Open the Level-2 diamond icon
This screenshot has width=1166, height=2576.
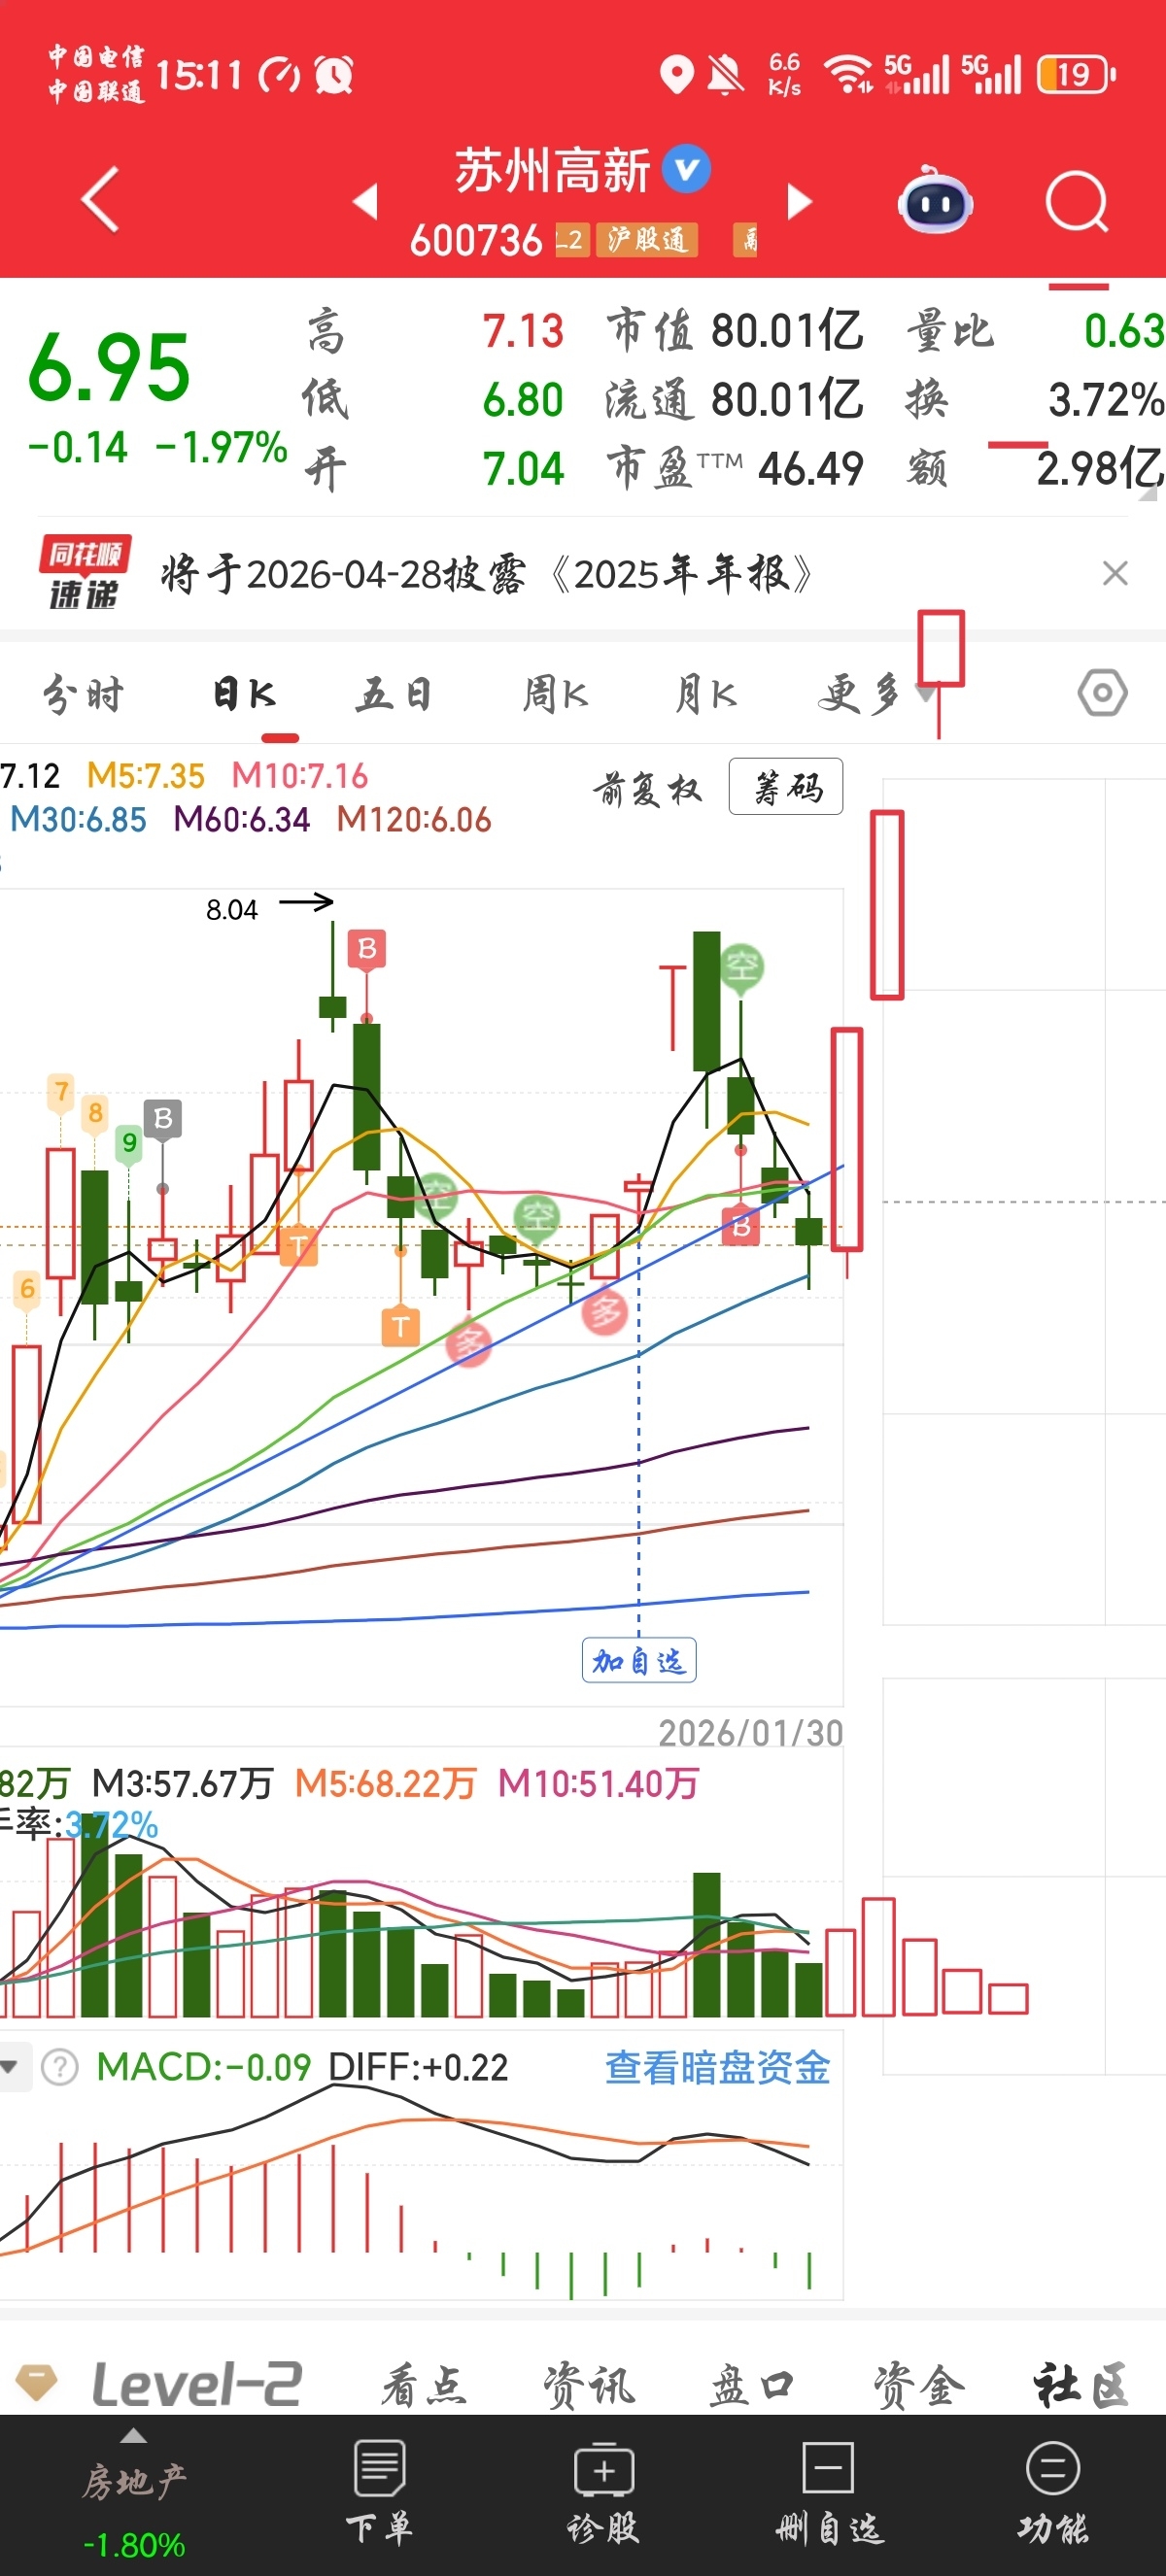(x=38, y=2382)
